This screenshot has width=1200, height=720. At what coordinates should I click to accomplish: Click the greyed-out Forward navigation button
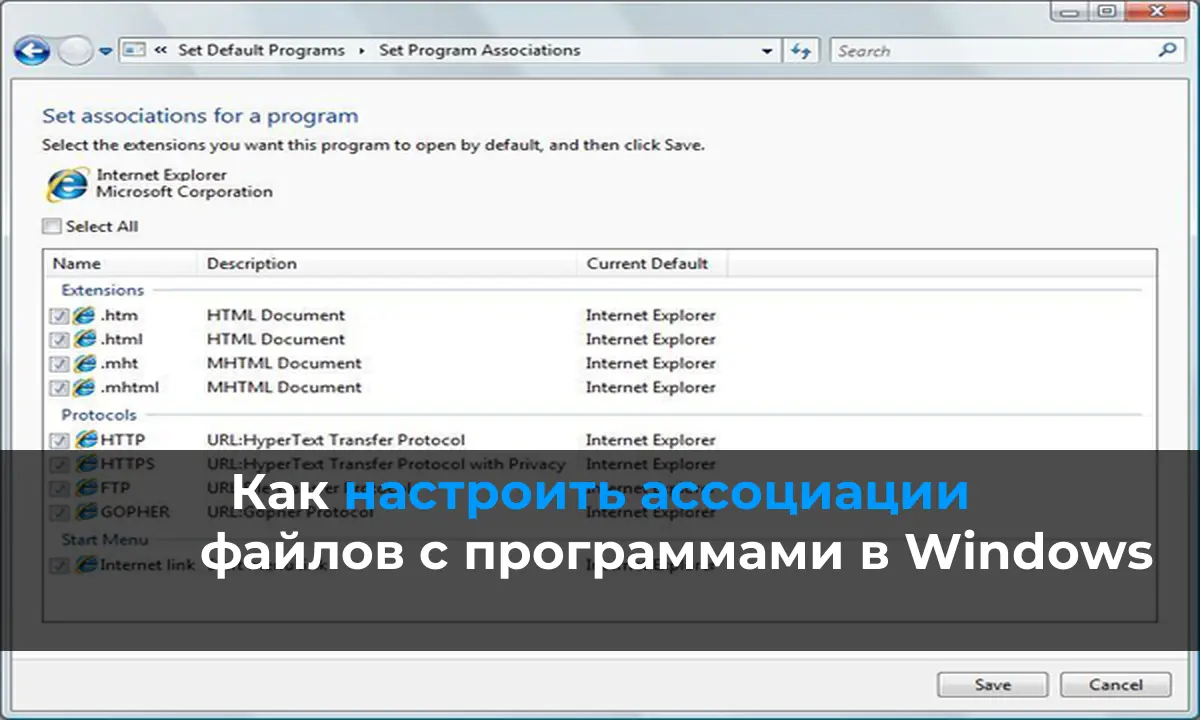click(74, 50)
